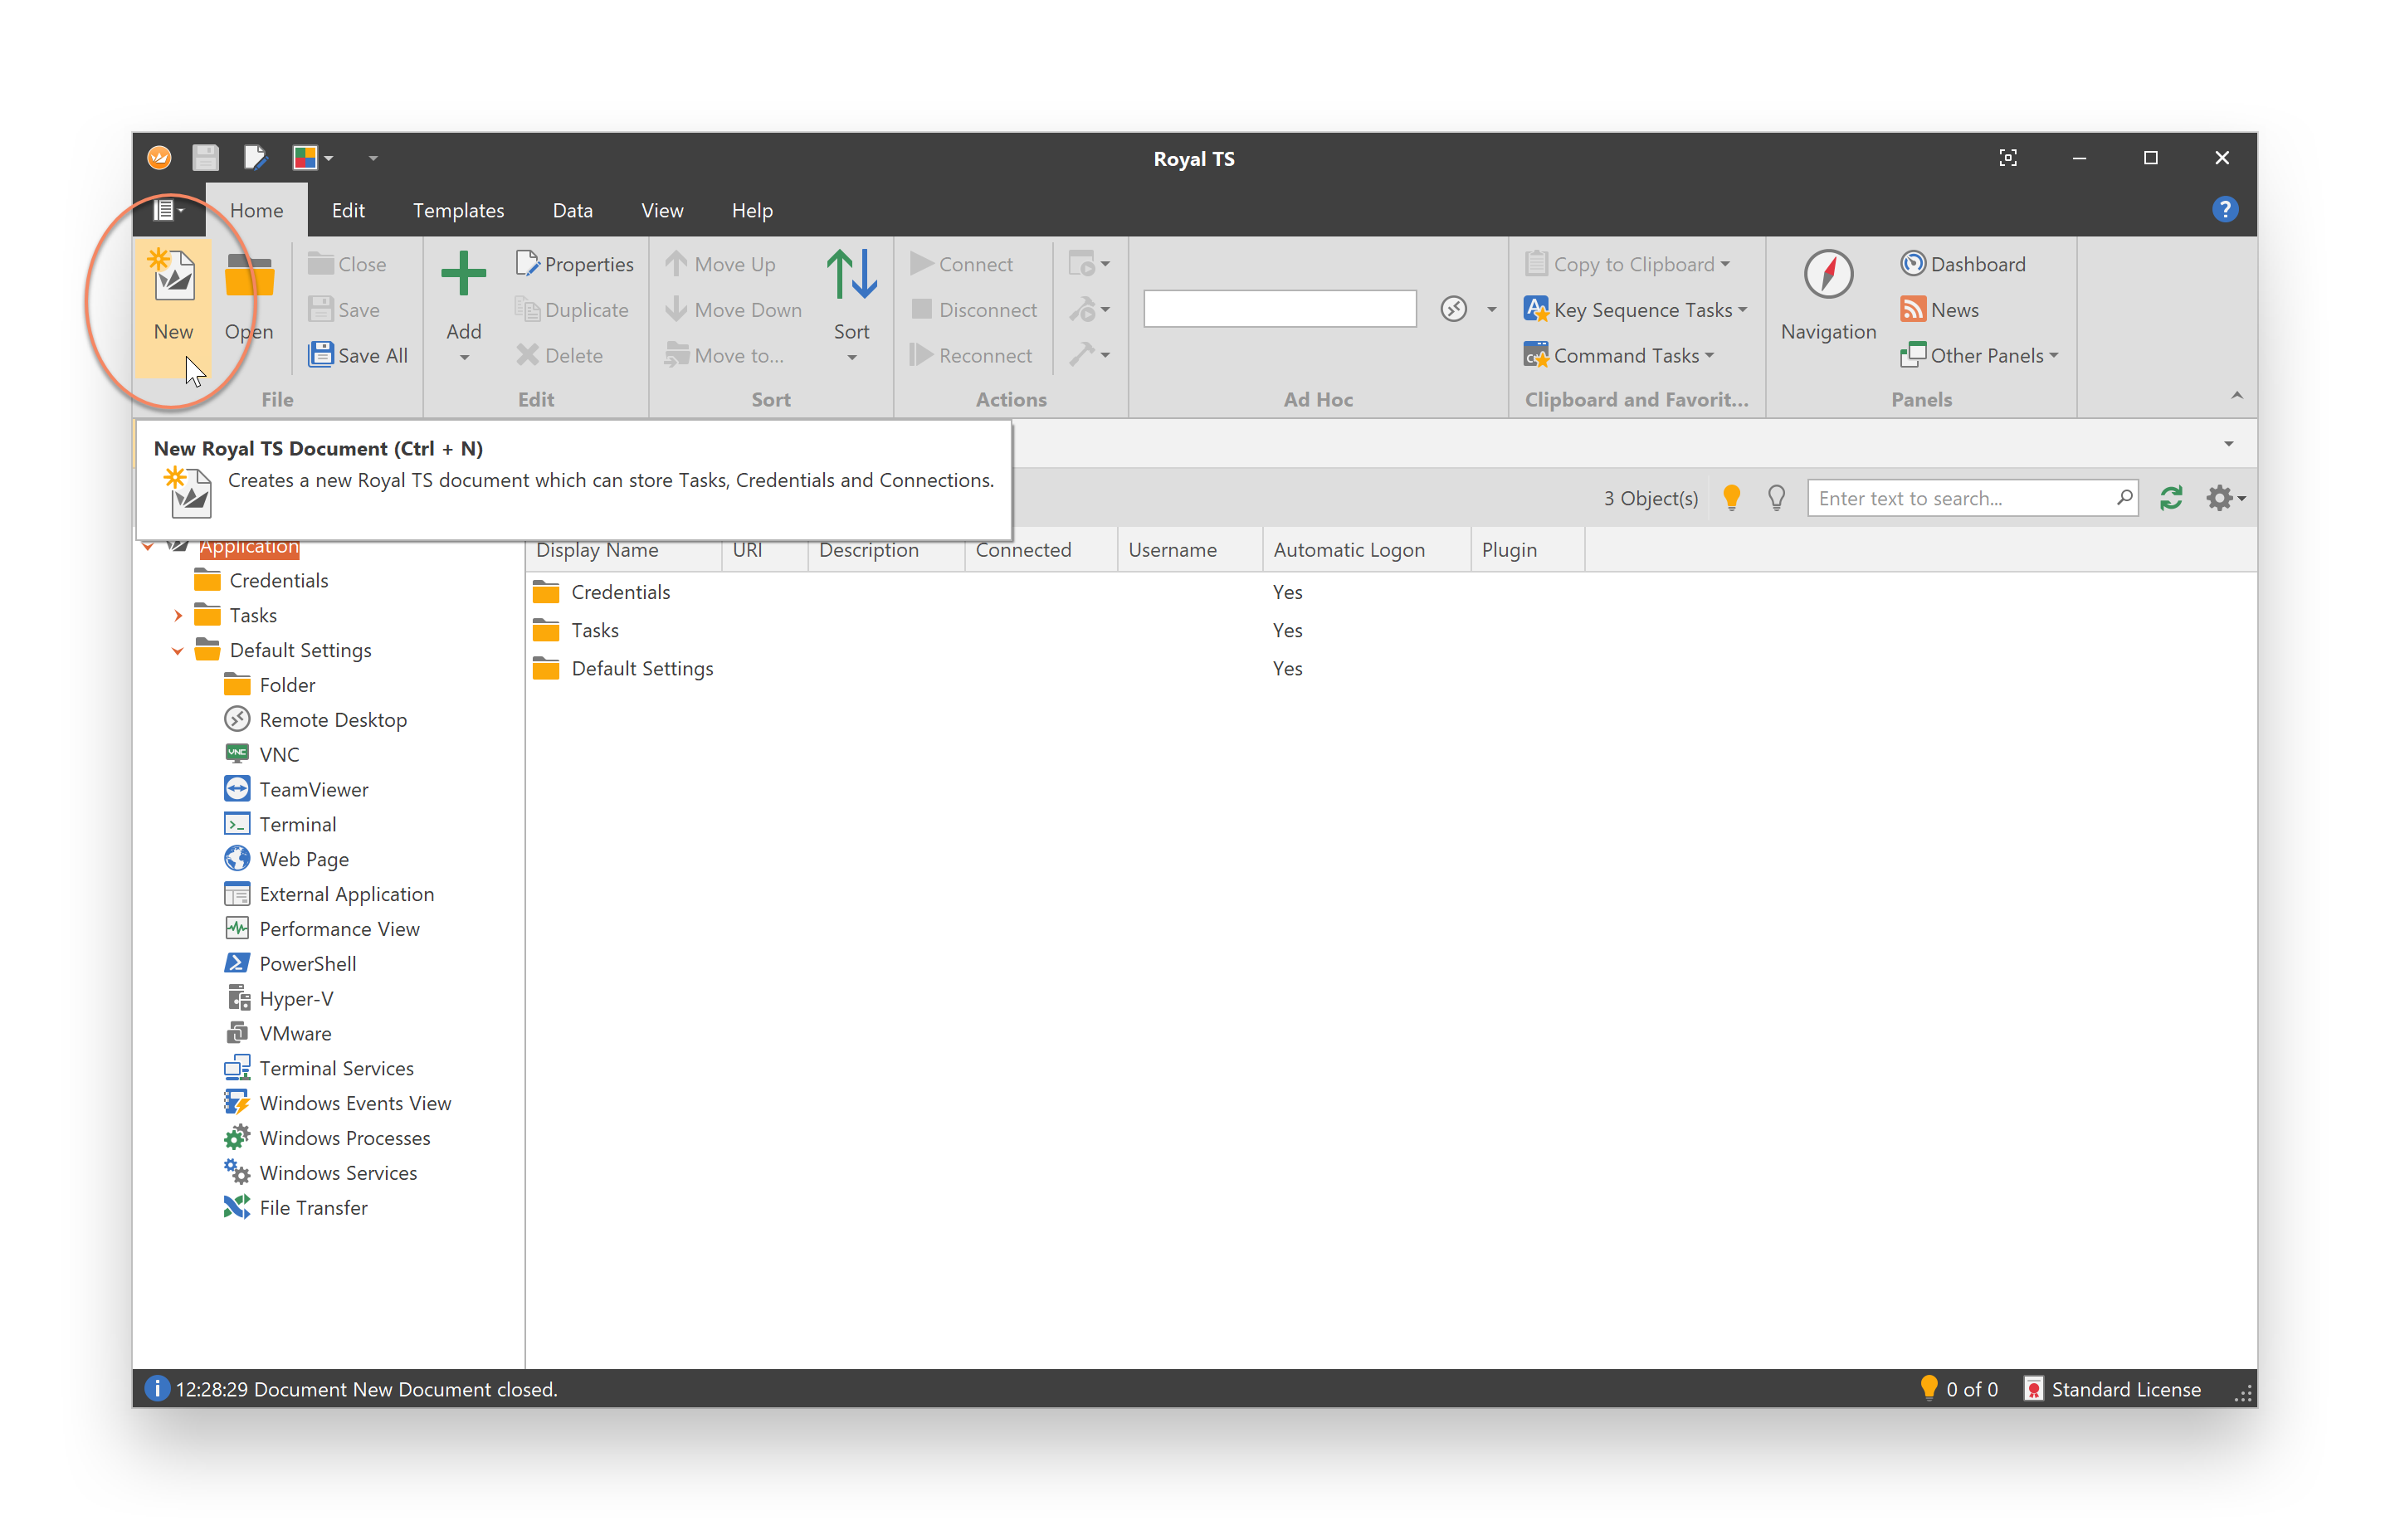This screenshot has width=2390, height=1540.
Task: Click the Command Tasks icon
Action: pyautogui.click(x=1536, y=355)
